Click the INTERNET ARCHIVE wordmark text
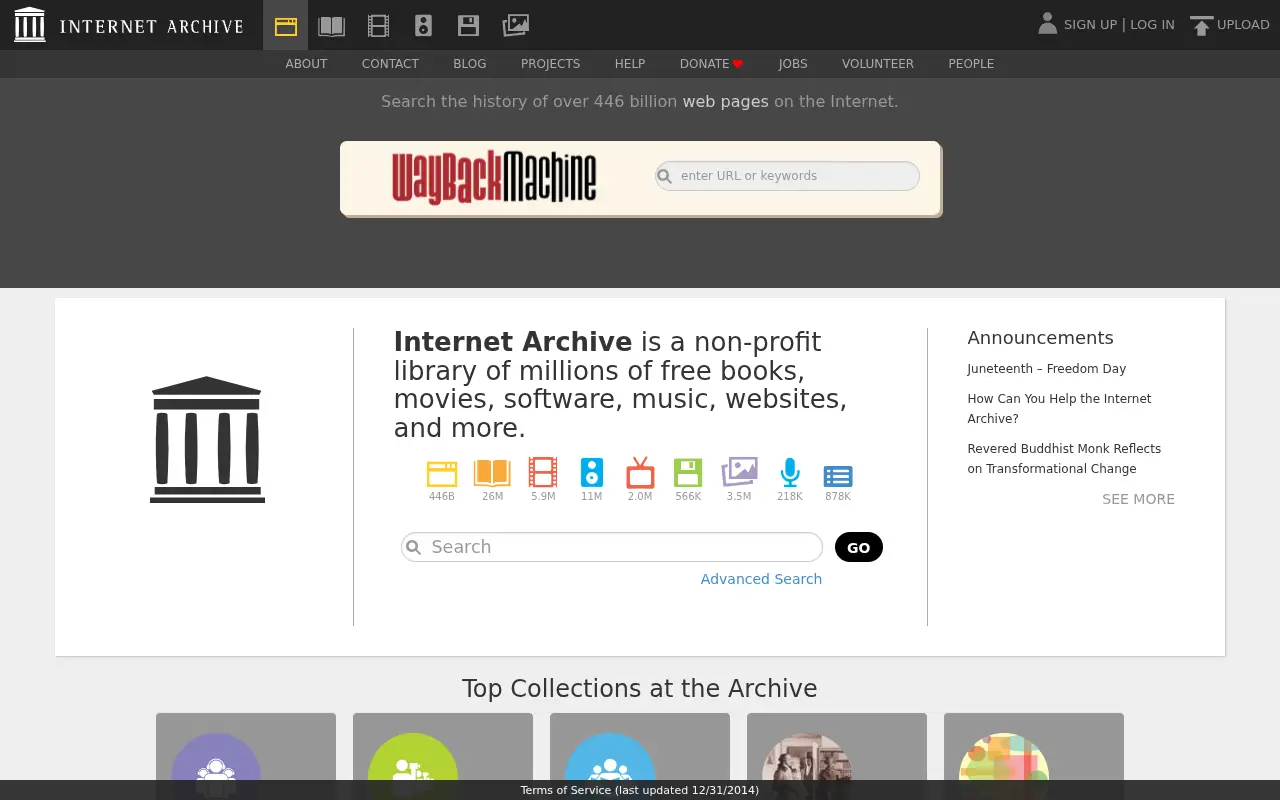This screenshot has height=800, width=1280. [151, 26]
